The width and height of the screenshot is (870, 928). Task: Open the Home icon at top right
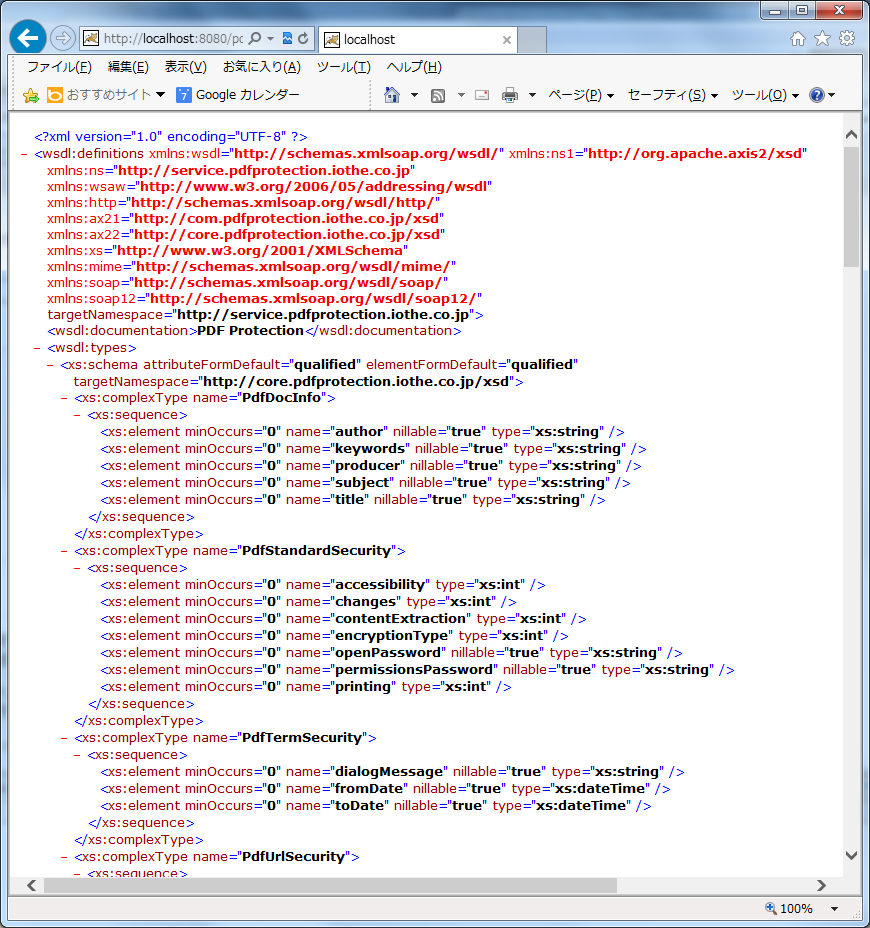(798, 38)
